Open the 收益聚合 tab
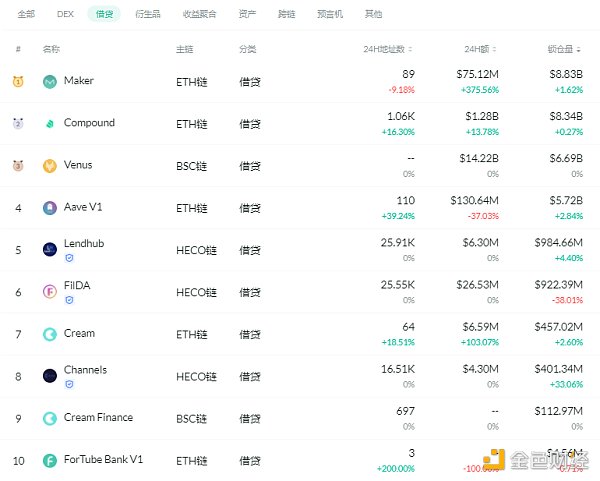 (x=196, y=15)
